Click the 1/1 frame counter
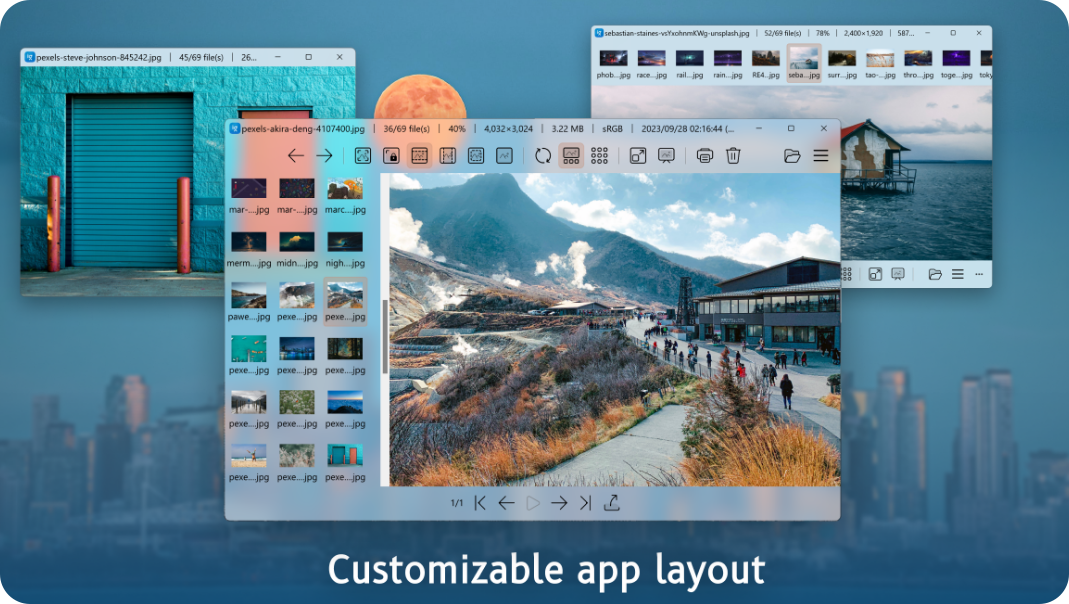 coord(457,503)
